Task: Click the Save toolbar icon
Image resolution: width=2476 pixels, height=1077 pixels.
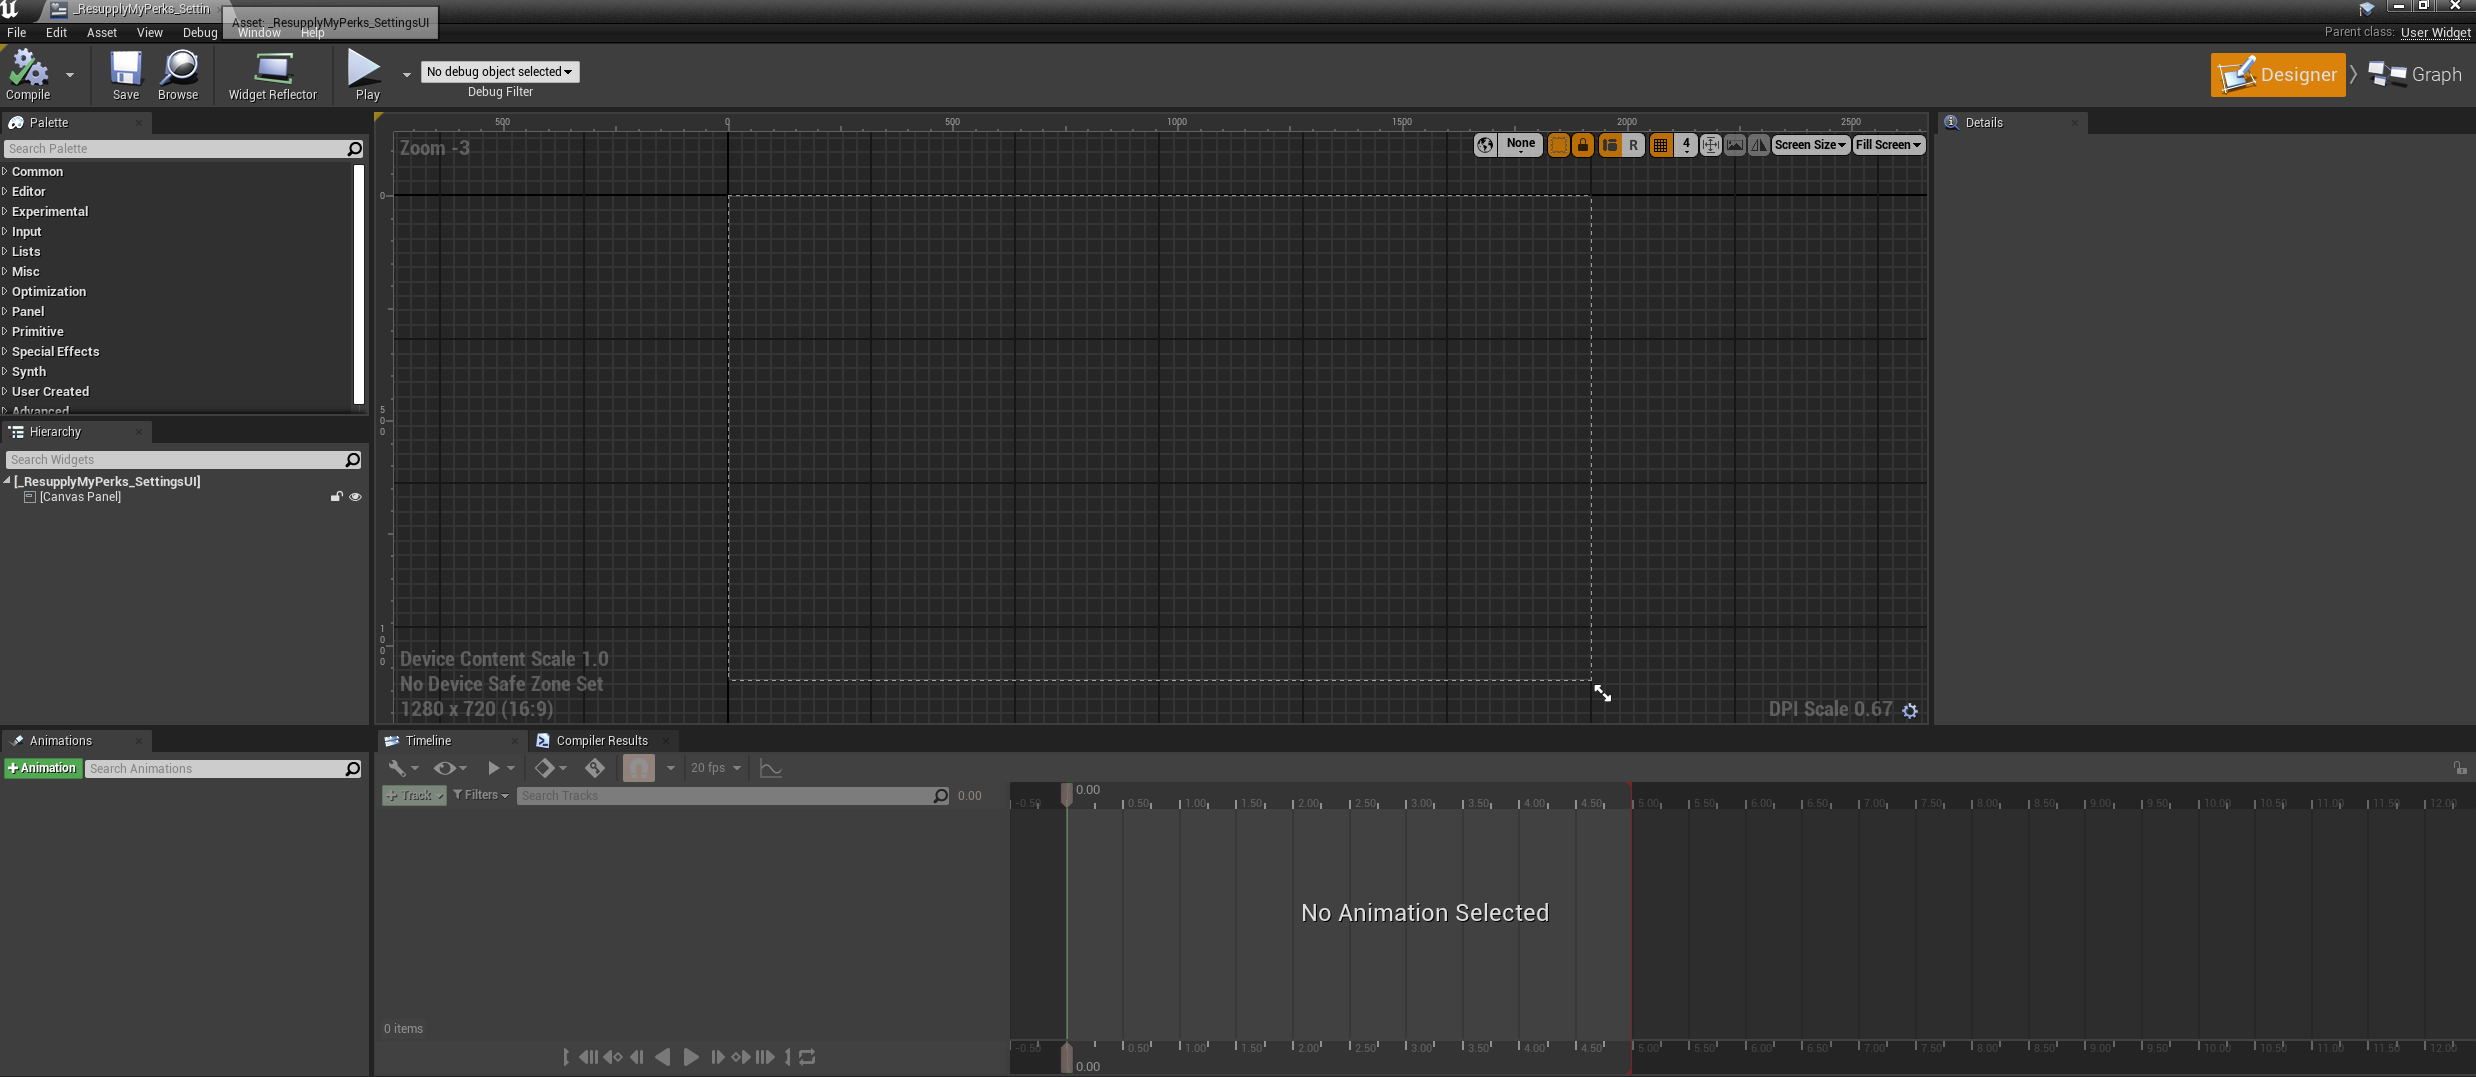Action: [x=126, y=75]
